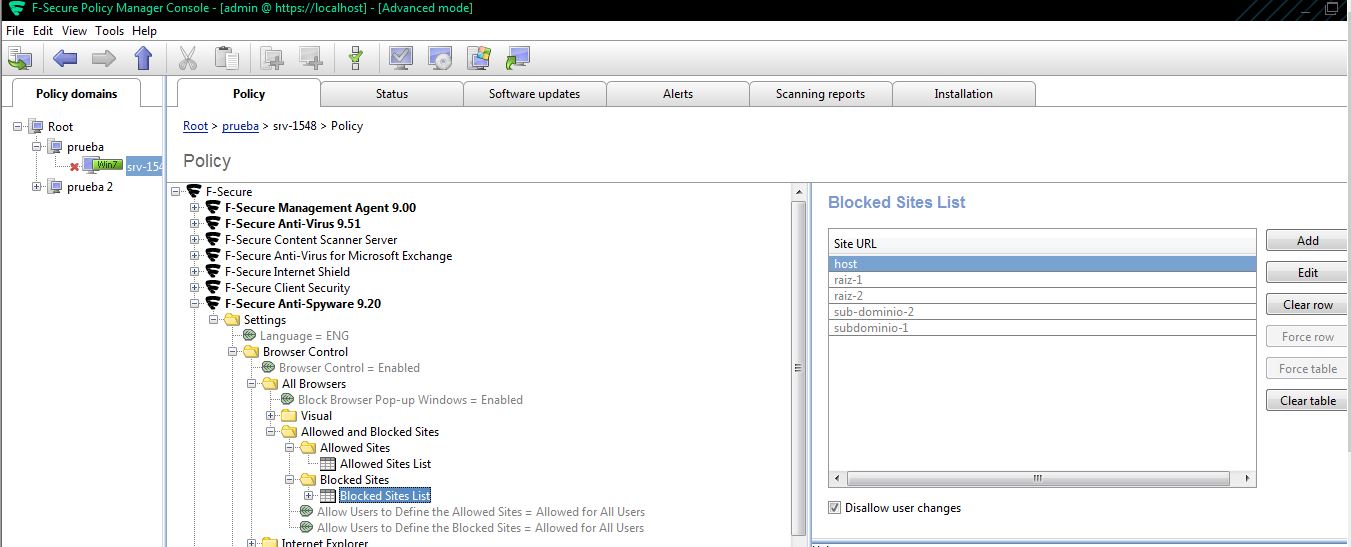Click the Root domain computer icon

pos(36,127)
